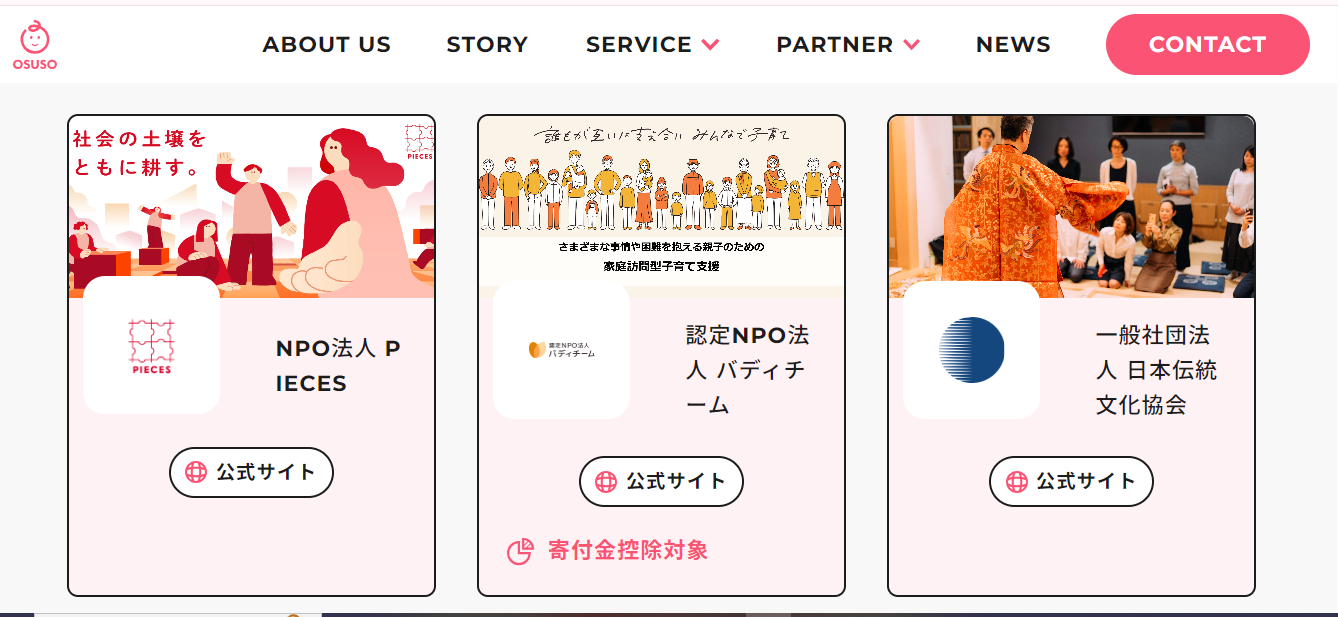The height and width of the screenshot is (617, 1338).
Task: Select the orange バディチーム logo tile
Action: click(x=561, y=350)
